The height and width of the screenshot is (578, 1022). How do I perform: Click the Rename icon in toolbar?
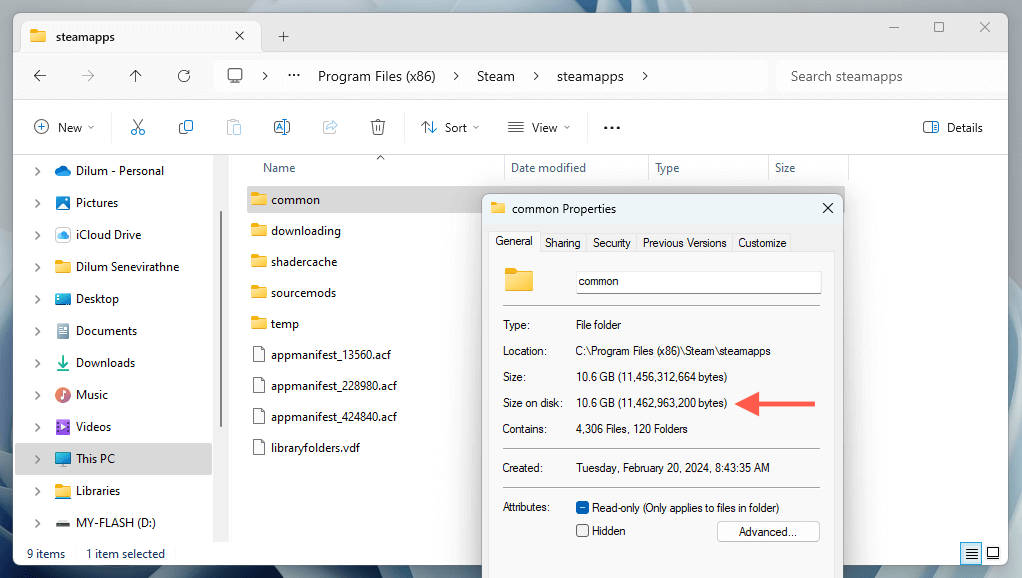pos(282,127)
